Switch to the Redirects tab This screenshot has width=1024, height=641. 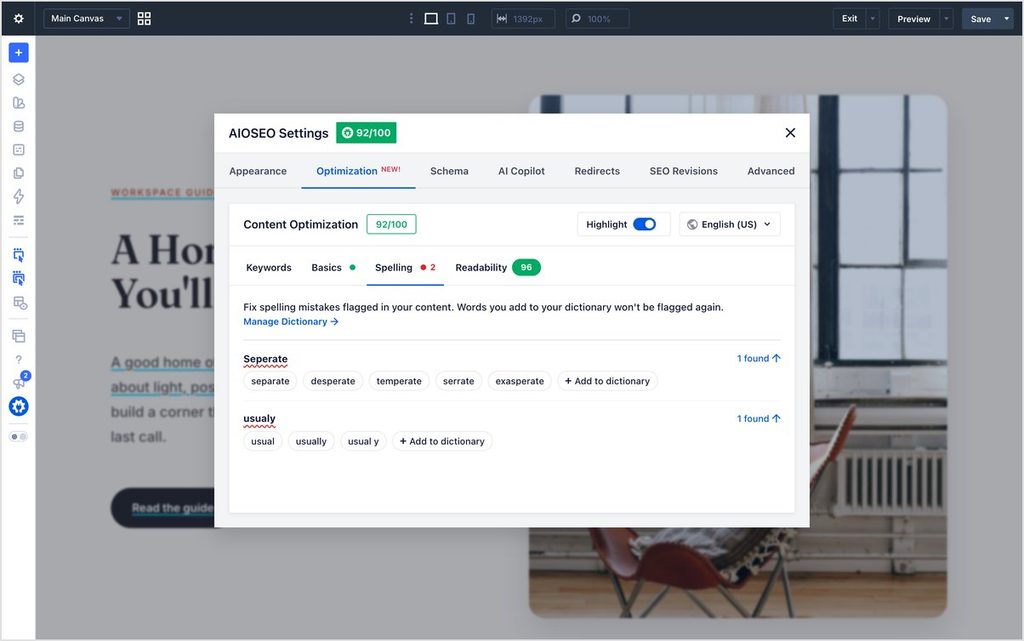coord(597,171)
